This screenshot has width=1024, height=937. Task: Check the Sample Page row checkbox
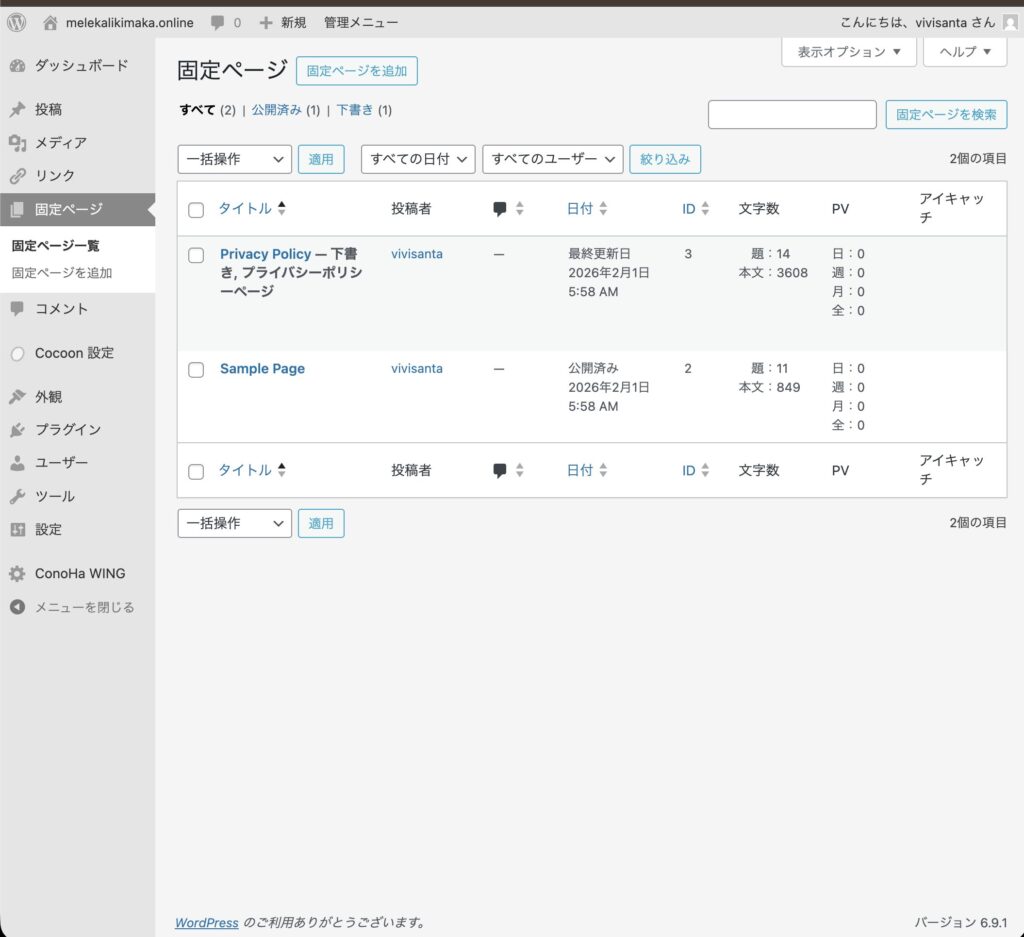tap(196, 370)
